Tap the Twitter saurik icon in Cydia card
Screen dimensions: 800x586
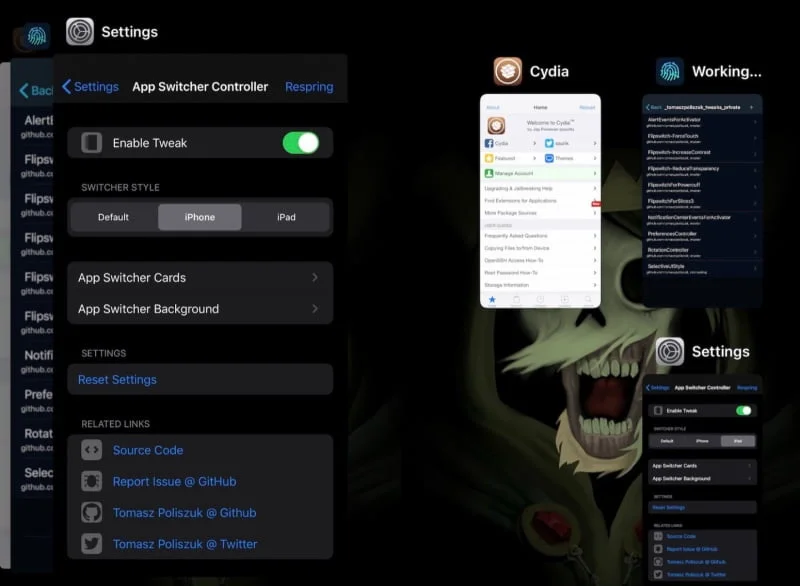coord(549,143)
